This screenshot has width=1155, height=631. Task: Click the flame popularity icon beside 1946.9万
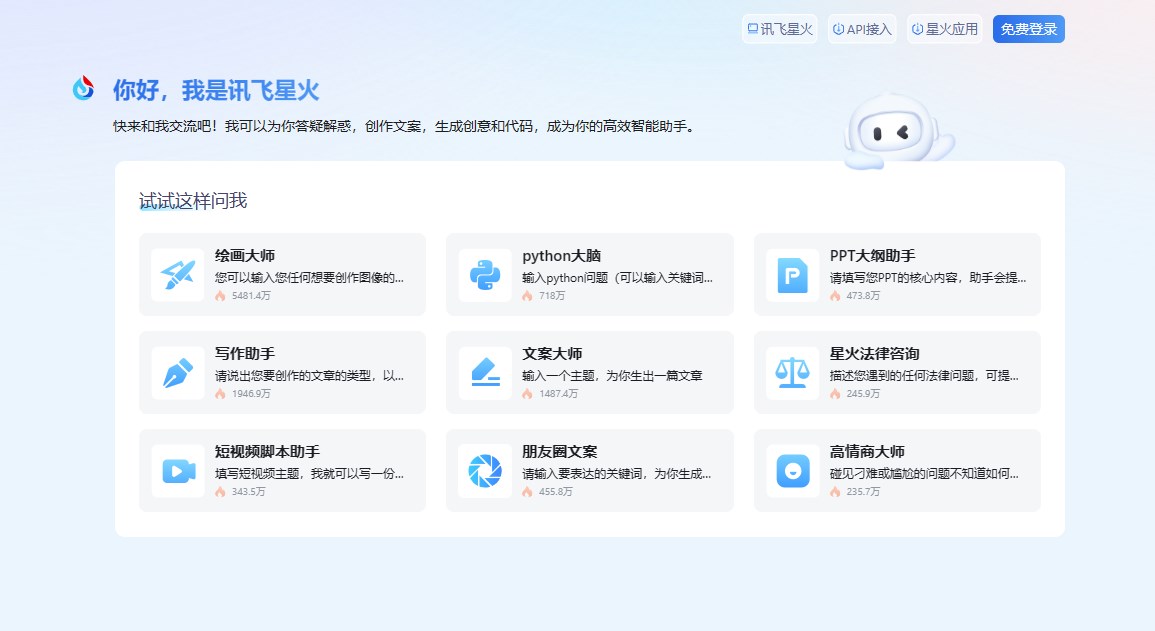pyautogui.click(x=220, y=393)
